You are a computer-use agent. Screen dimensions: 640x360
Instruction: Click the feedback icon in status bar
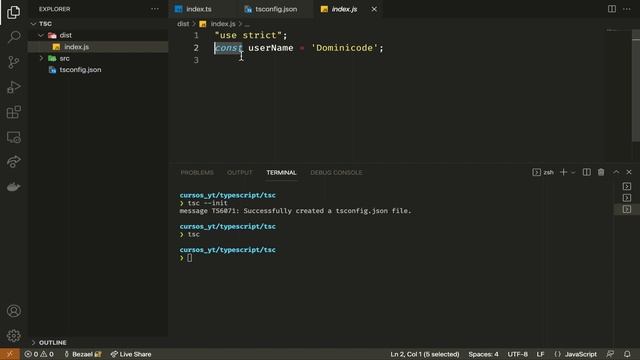coord(610,354)
